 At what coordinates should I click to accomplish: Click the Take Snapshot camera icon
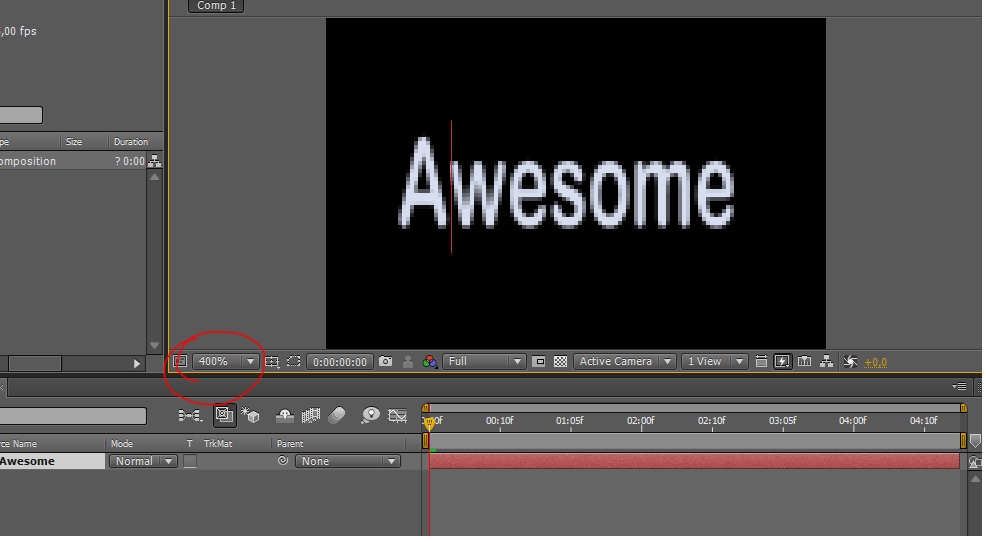(386, 362)
